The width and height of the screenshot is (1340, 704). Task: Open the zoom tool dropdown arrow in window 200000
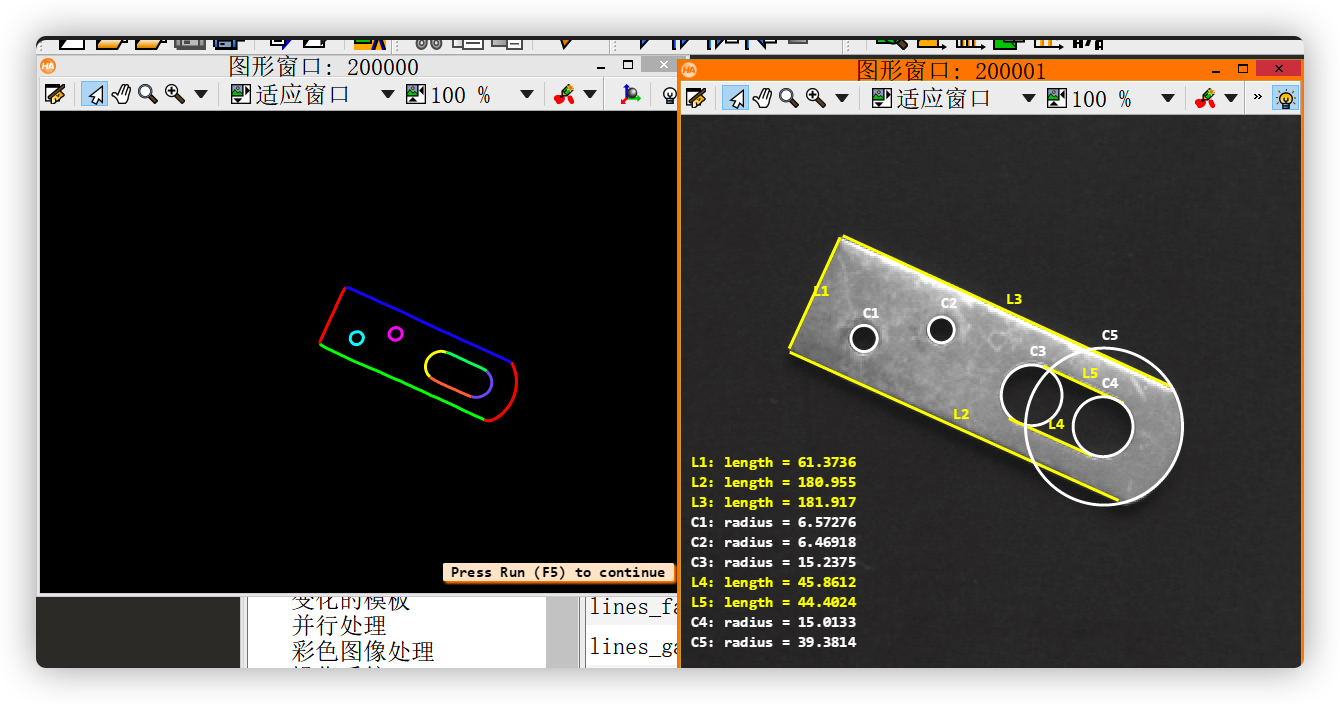point(200,95)
